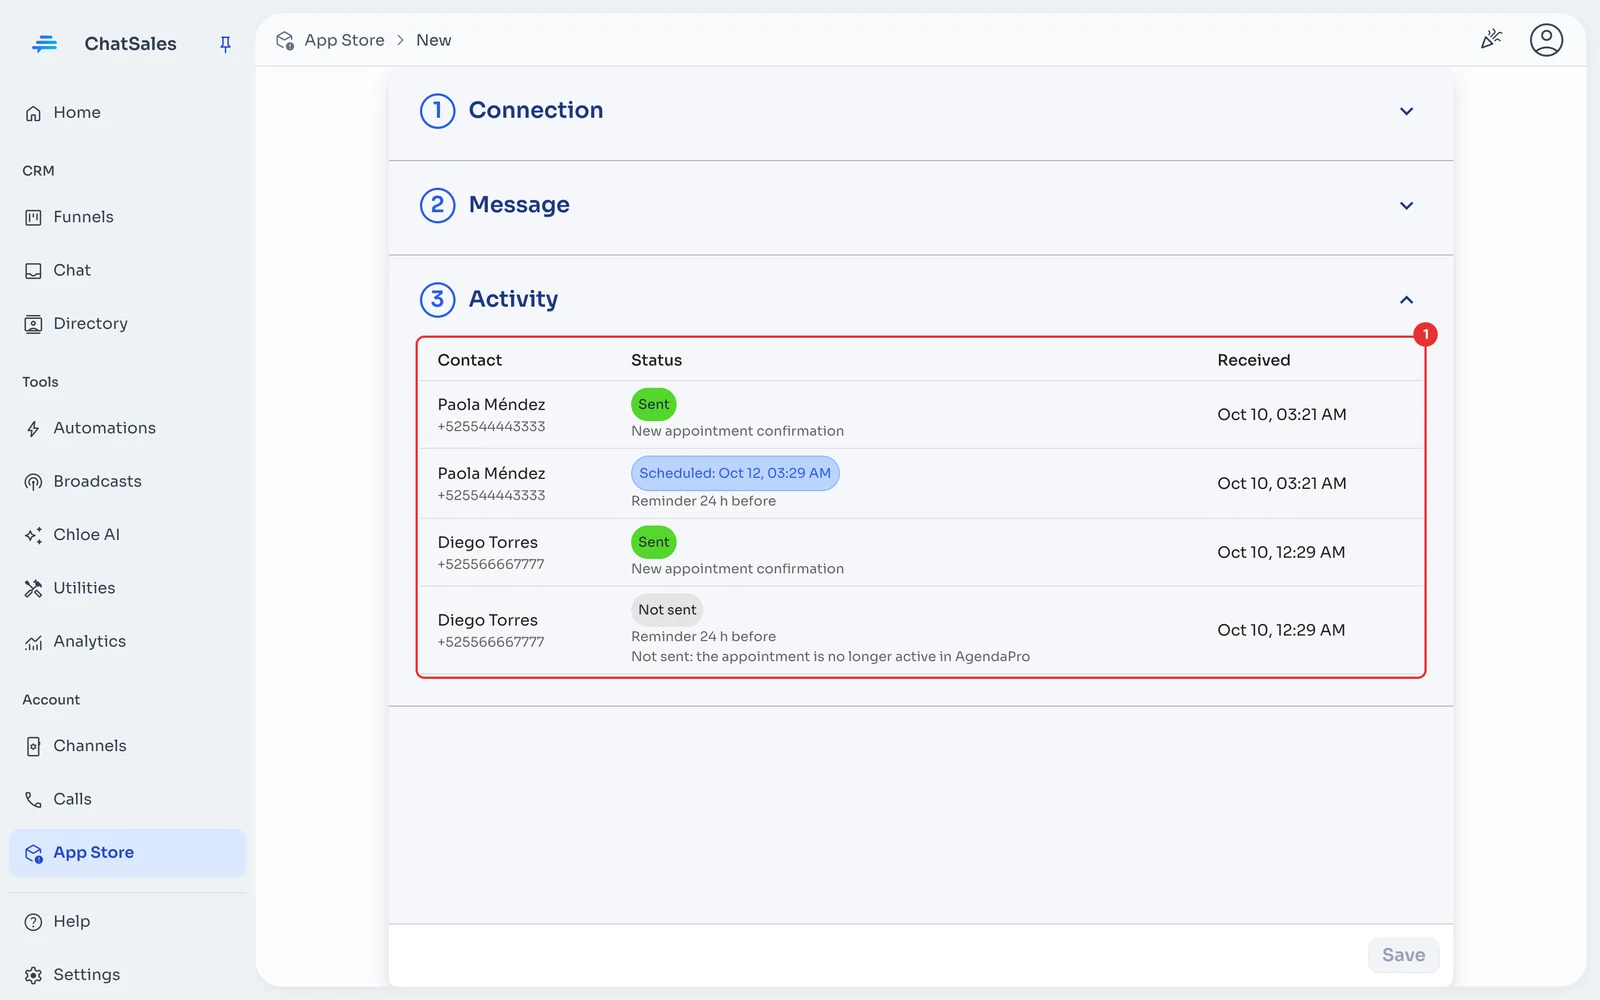Click the Chat inbox icon
This screenshot has height=1000, width=1600.
(x=33, y=271)
